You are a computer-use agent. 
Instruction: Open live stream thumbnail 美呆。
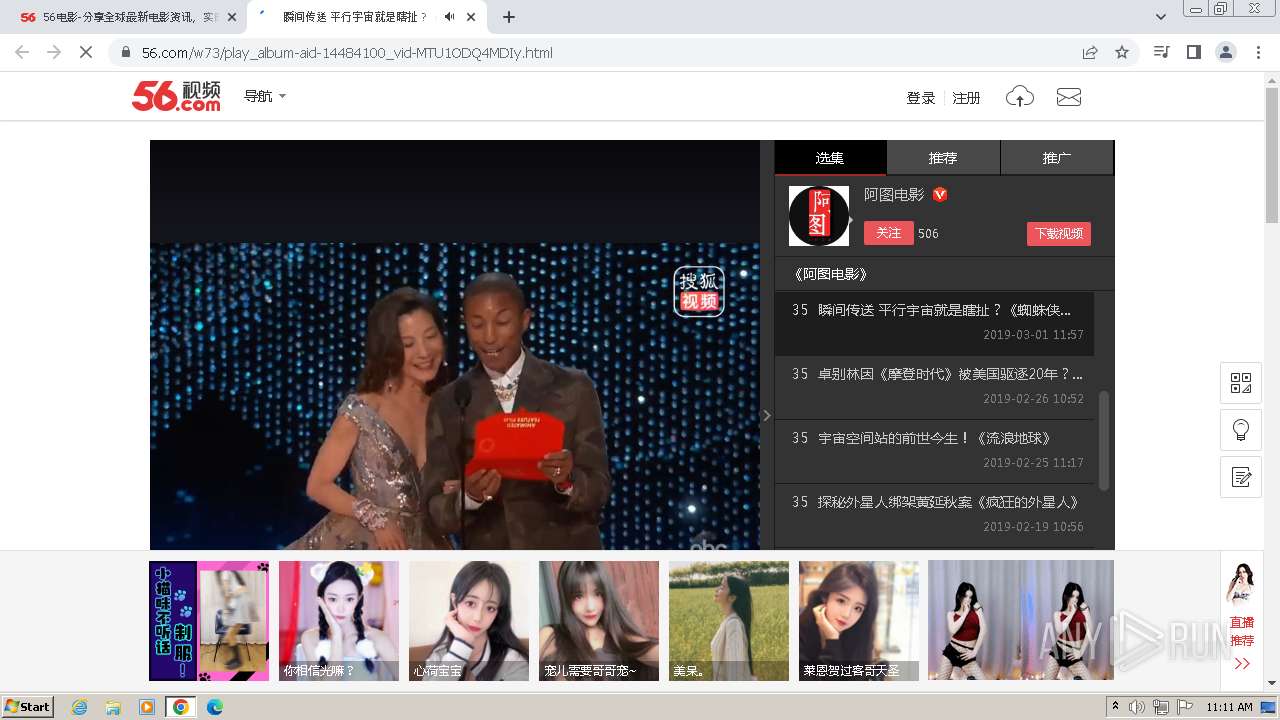coord(729,621)
